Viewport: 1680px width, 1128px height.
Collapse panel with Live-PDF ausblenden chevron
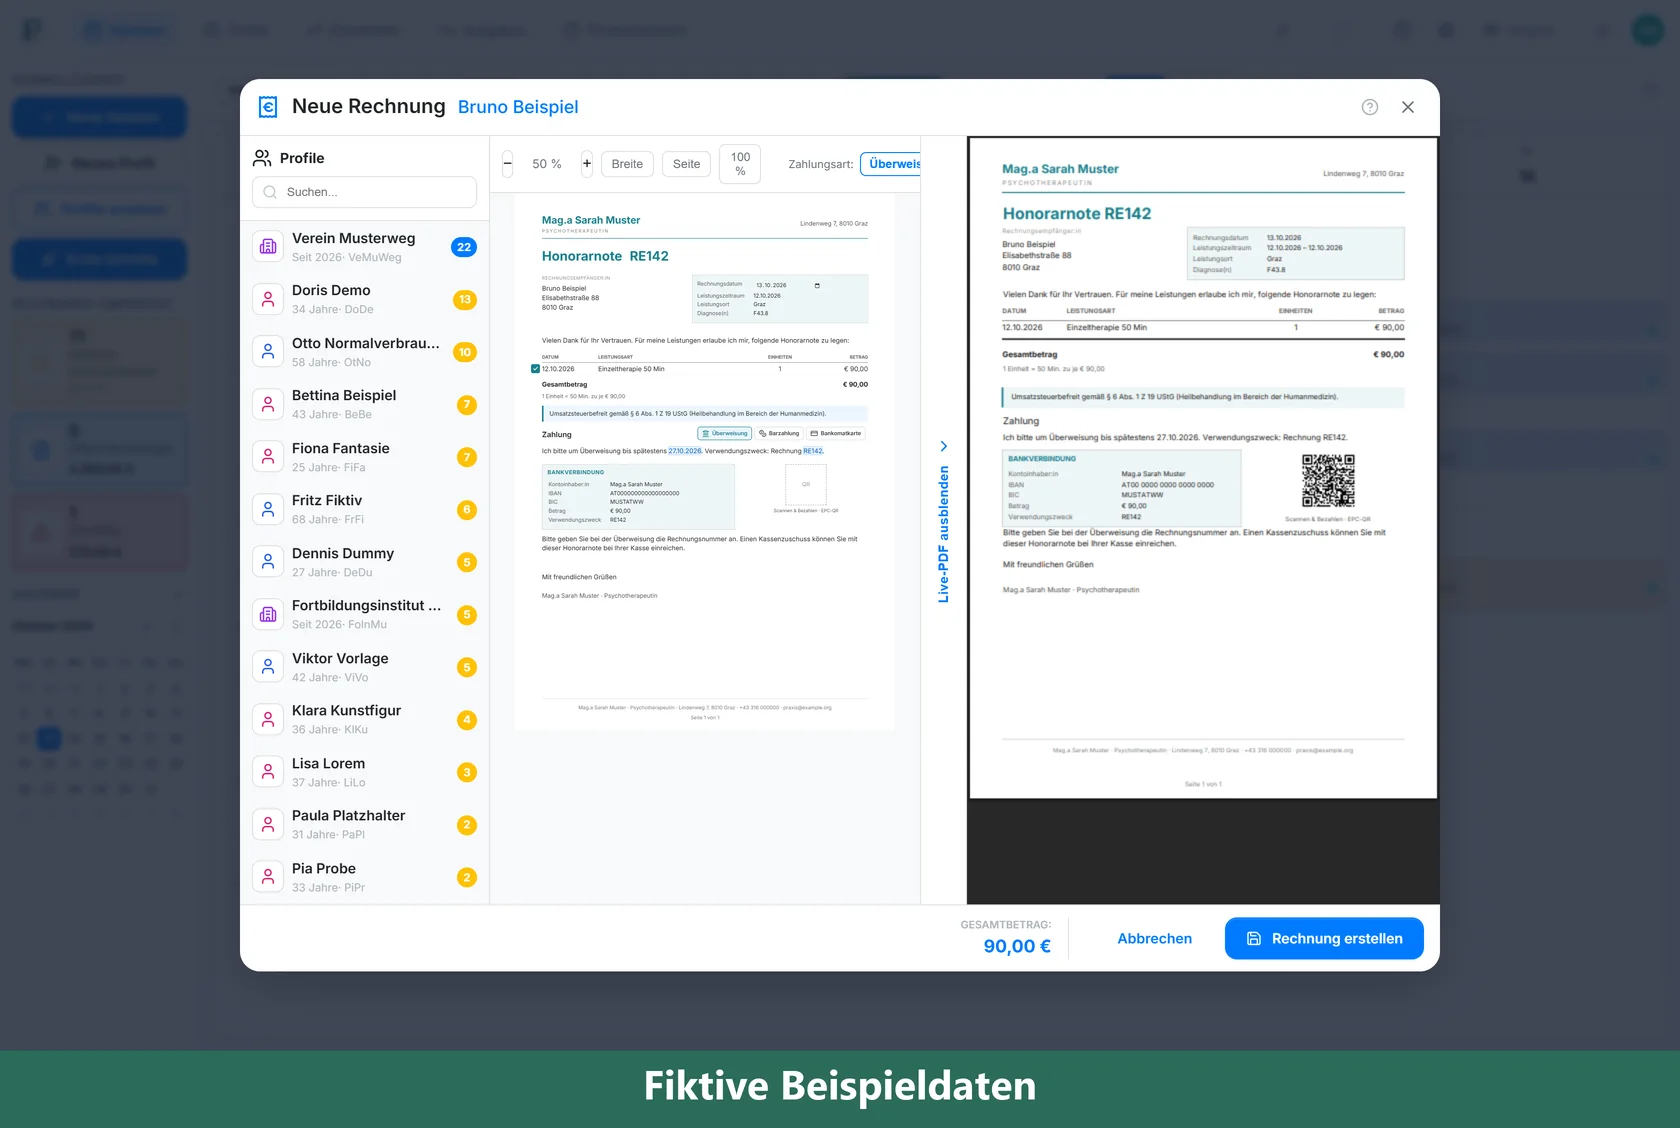pyautogui.click(x=943, y=446)
